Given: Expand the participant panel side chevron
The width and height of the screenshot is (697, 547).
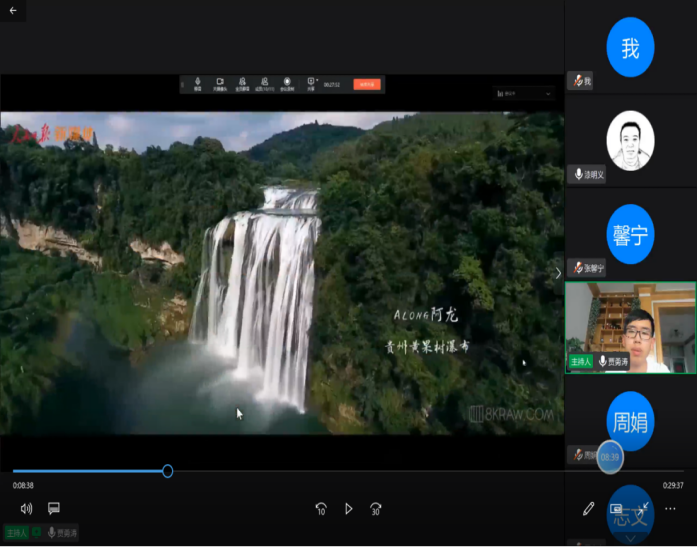Looking at the screenshot, I should tap(558, 273).
